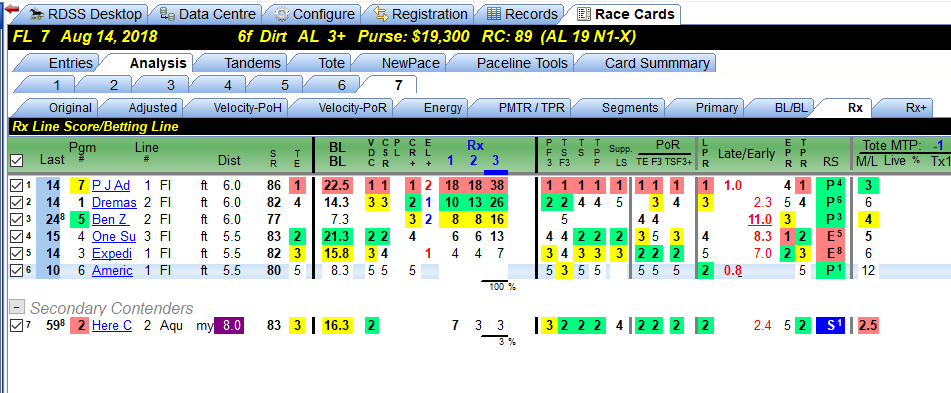Click the purple 8.0 distance cell

pyautogui.click(x=230, y=326)
